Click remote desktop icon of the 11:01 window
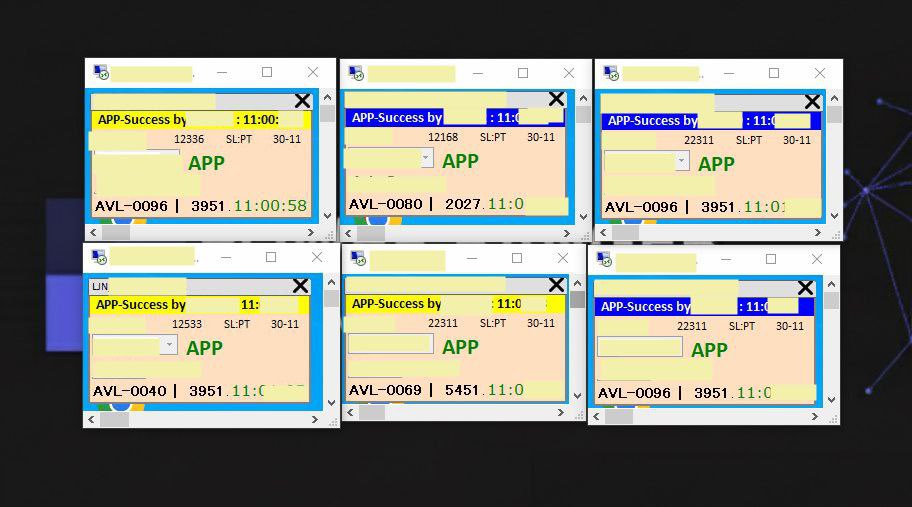This screenshot has height=507, width=912. click(x=611, y=73)
